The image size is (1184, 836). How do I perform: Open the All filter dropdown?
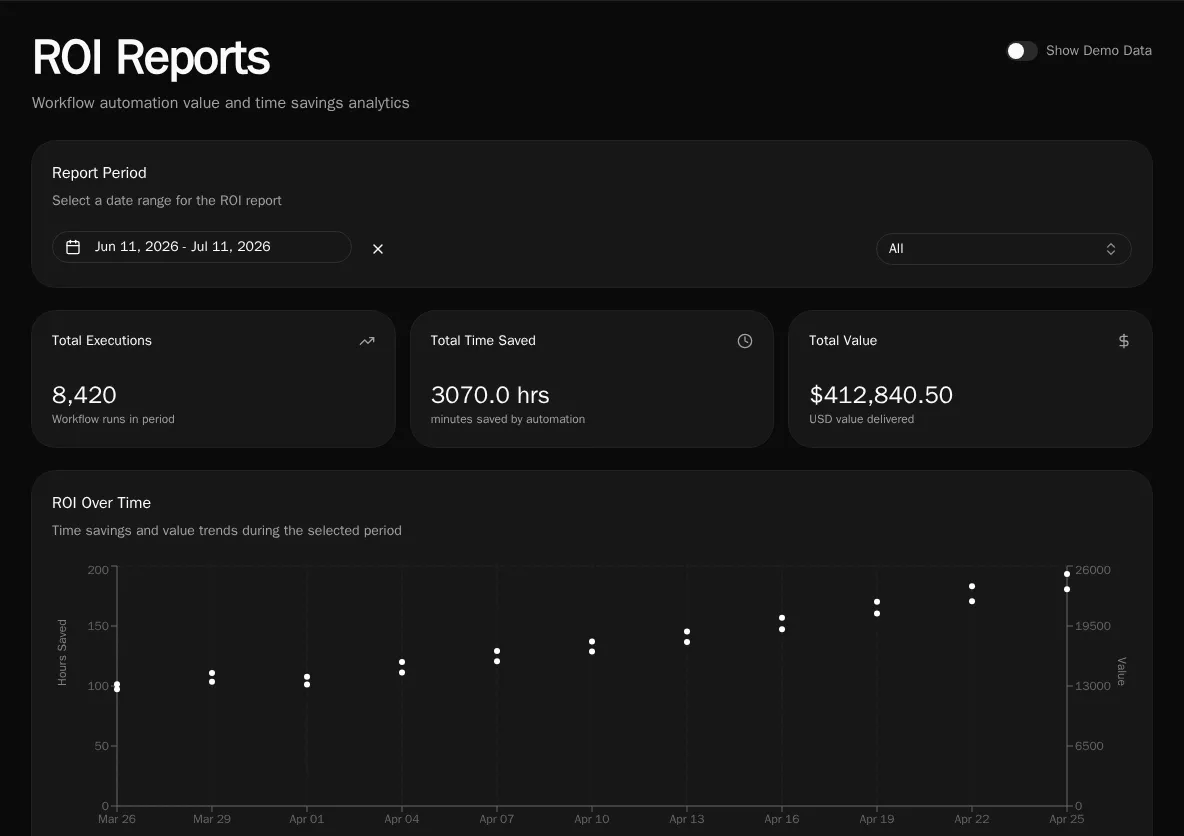click(x=1004, y=248)
